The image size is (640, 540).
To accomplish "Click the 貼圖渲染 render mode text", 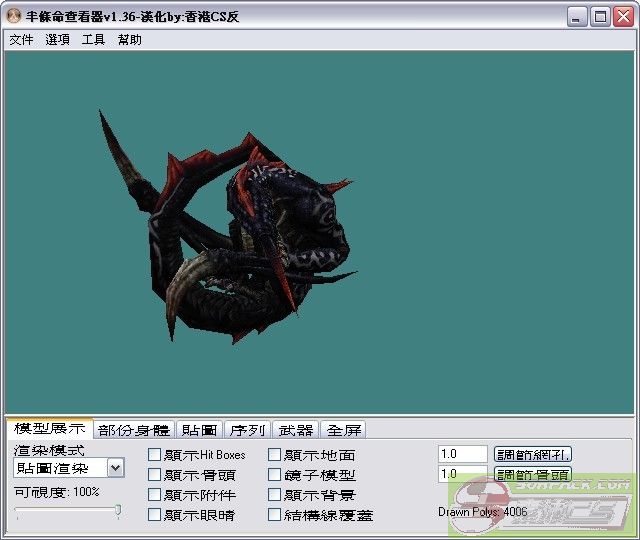I will point(53,468).
